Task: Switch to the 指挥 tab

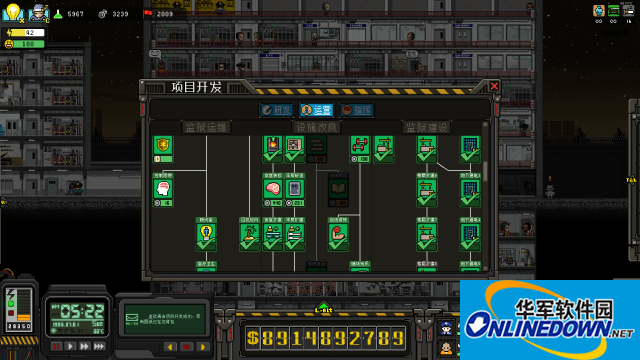Action: tap(356, 110)
